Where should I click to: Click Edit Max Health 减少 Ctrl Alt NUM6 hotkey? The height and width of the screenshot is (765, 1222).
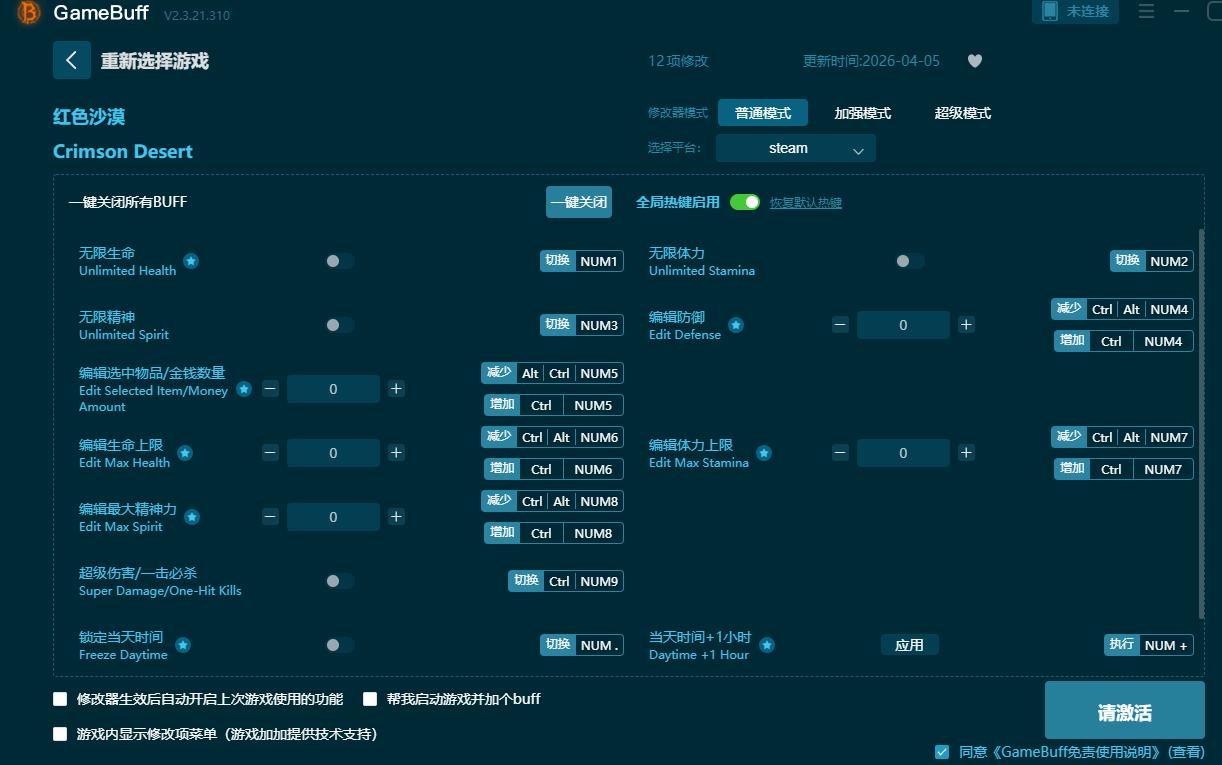tap(552, 437)
